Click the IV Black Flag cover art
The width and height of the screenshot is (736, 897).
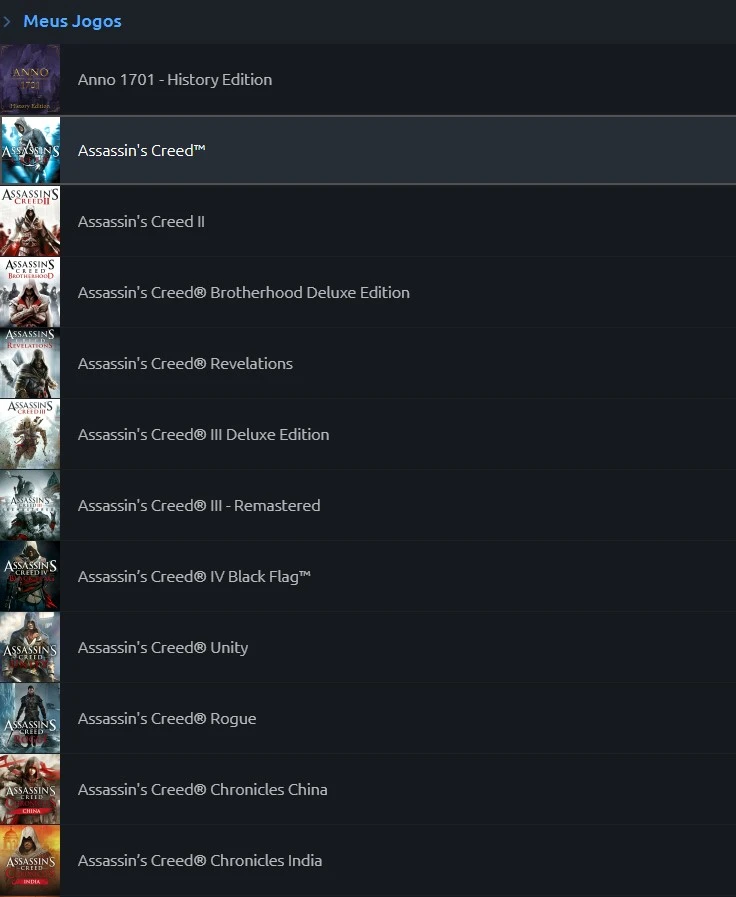30,576
